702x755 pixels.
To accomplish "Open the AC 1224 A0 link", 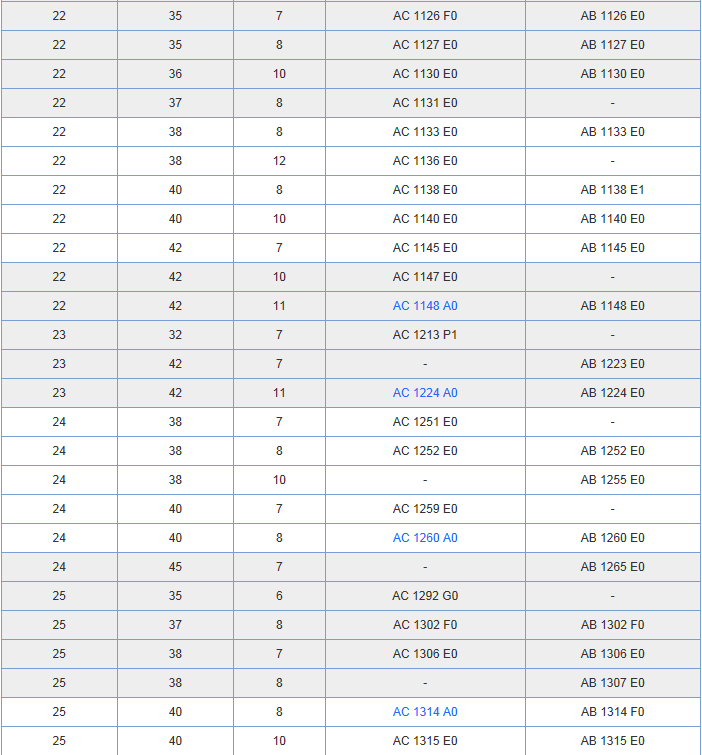I will (425, 393).
